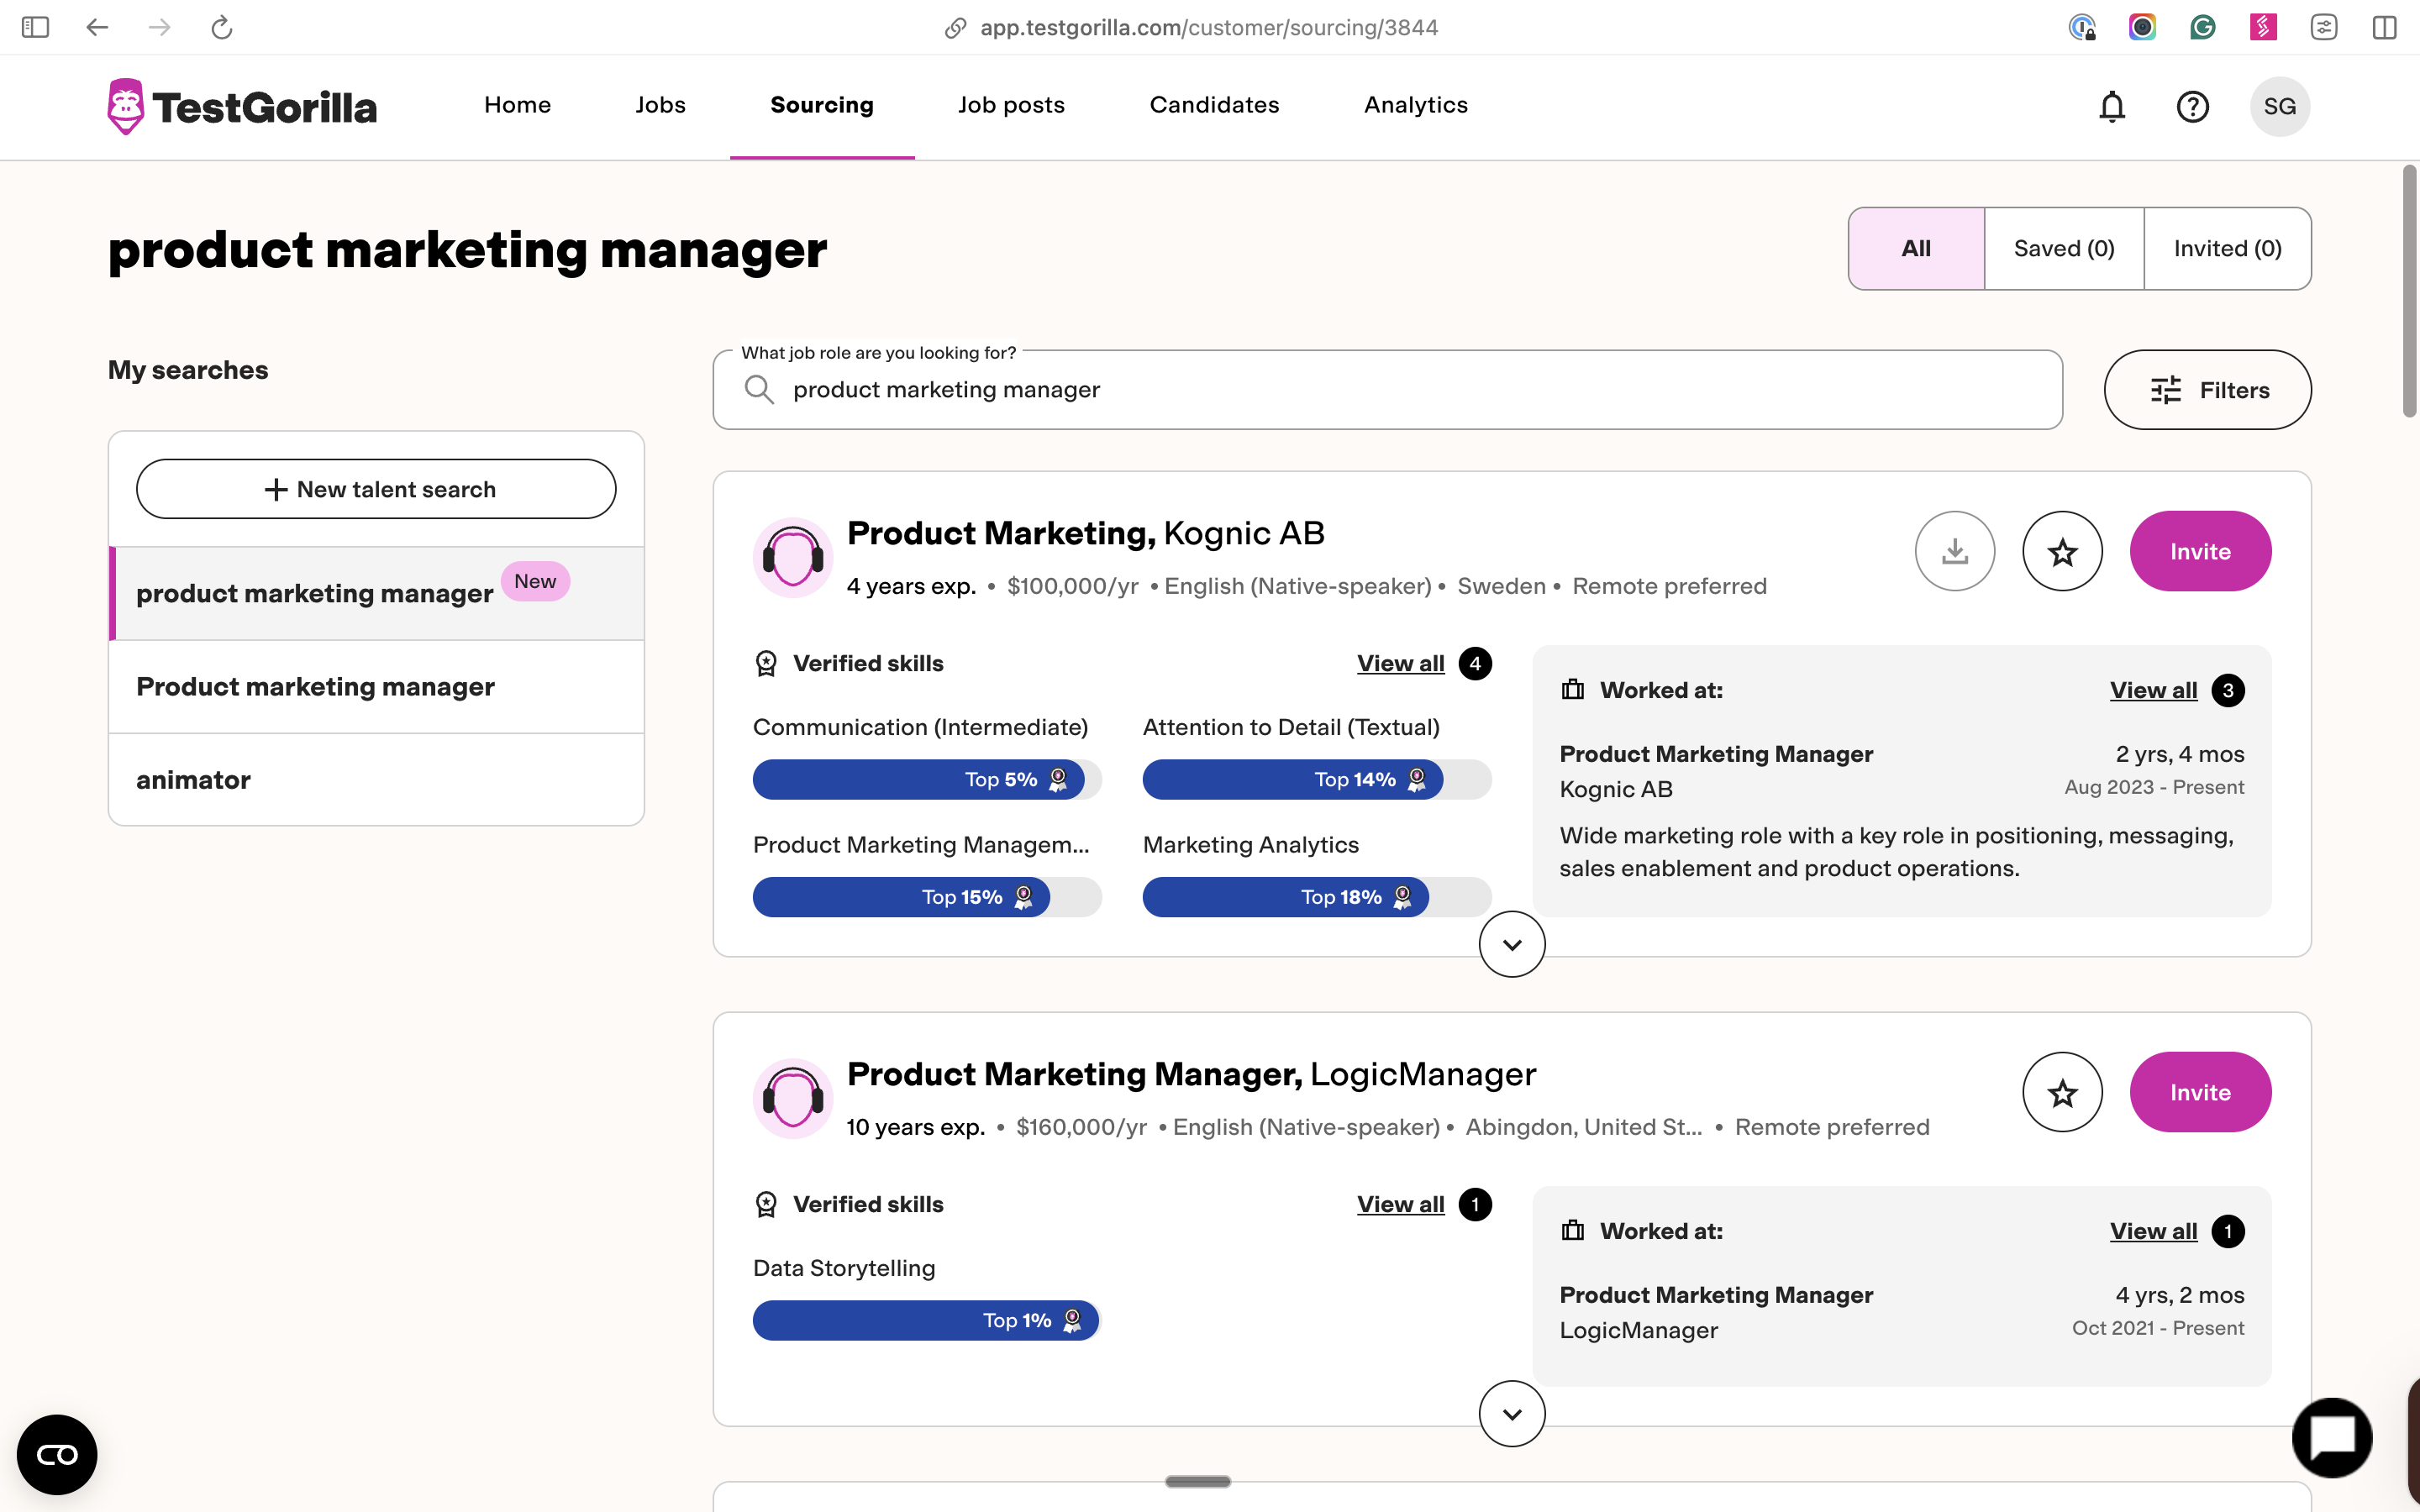Screen dimensions: 2420x1512
Task: Click the Grammarly extension icon
Action: 2202,27
